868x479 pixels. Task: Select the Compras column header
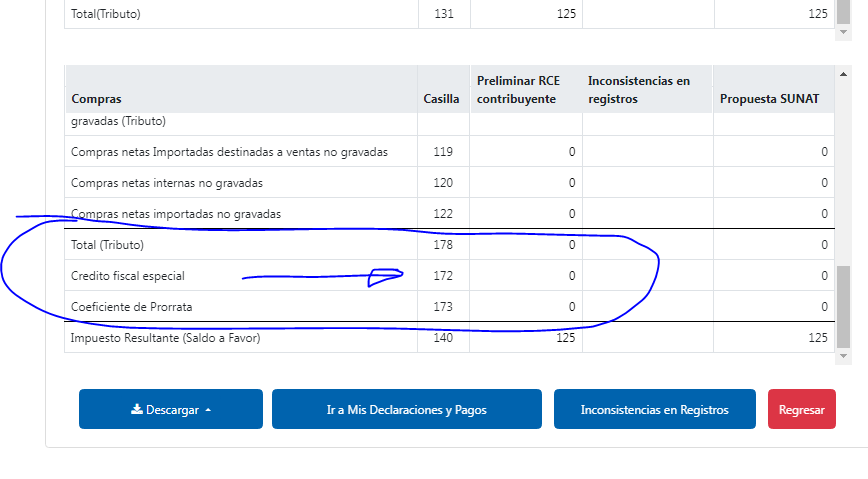coord(96,100)
